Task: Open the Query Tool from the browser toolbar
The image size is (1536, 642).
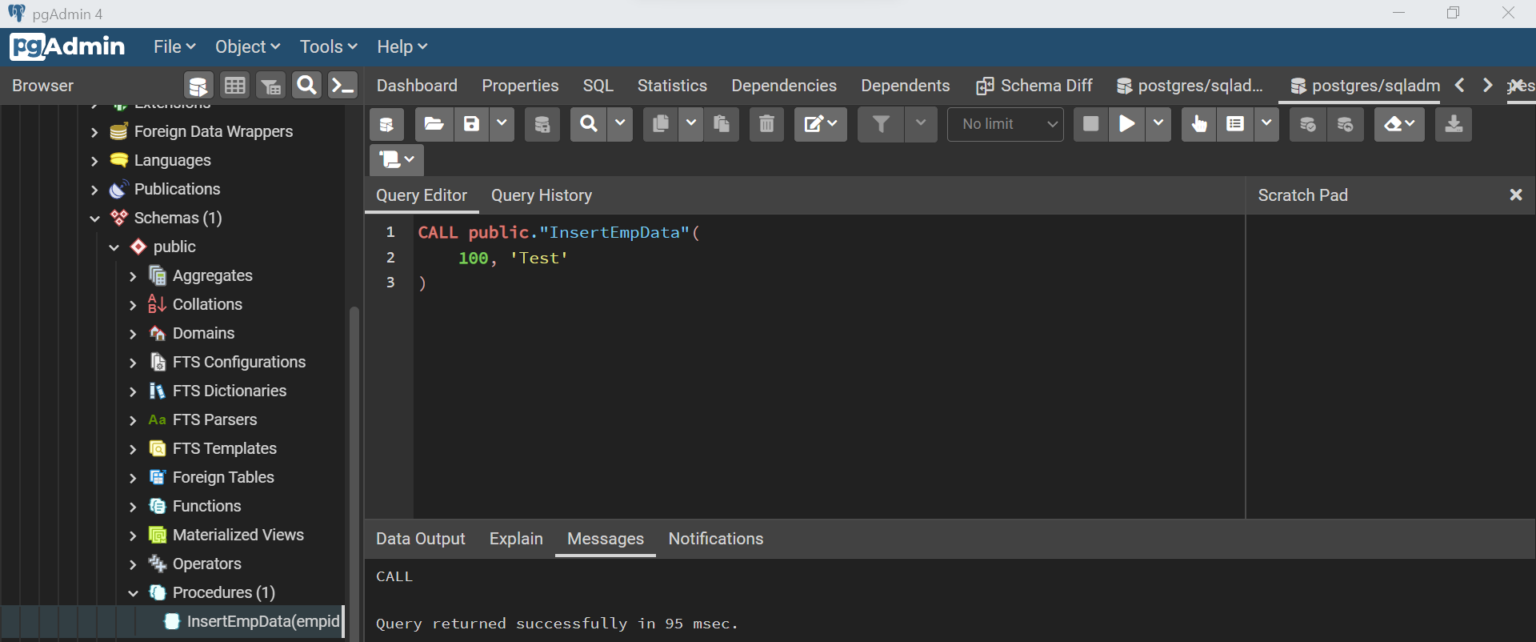Action: point(198,85)
